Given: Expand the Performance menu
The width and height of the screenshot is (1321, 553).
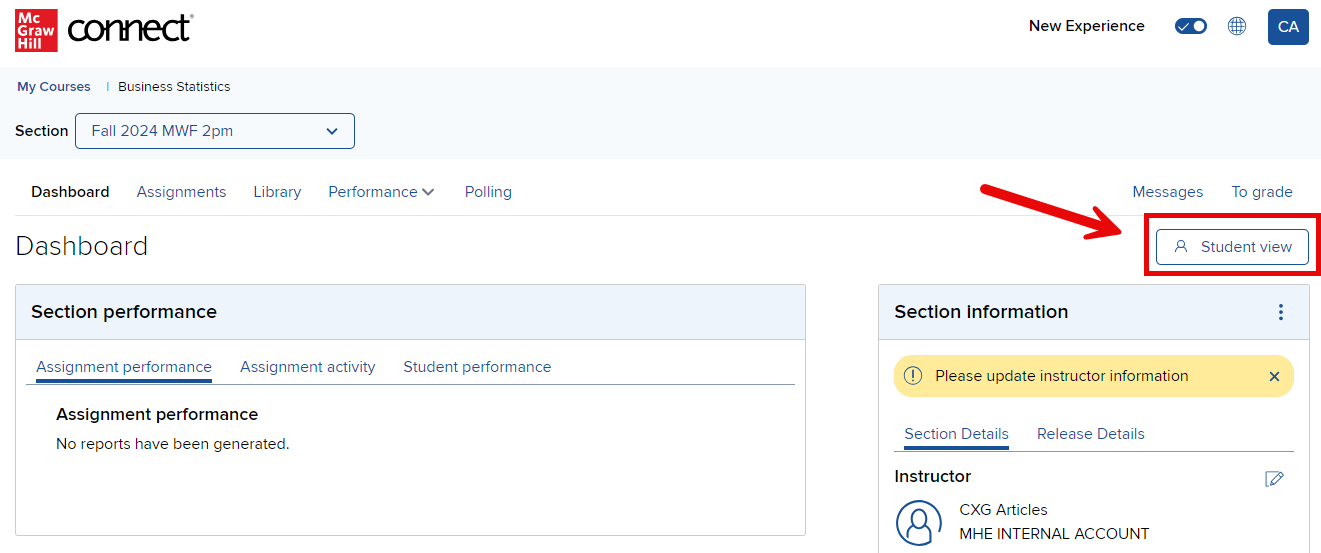Looking at the screenshot, I should coord(381,192).
